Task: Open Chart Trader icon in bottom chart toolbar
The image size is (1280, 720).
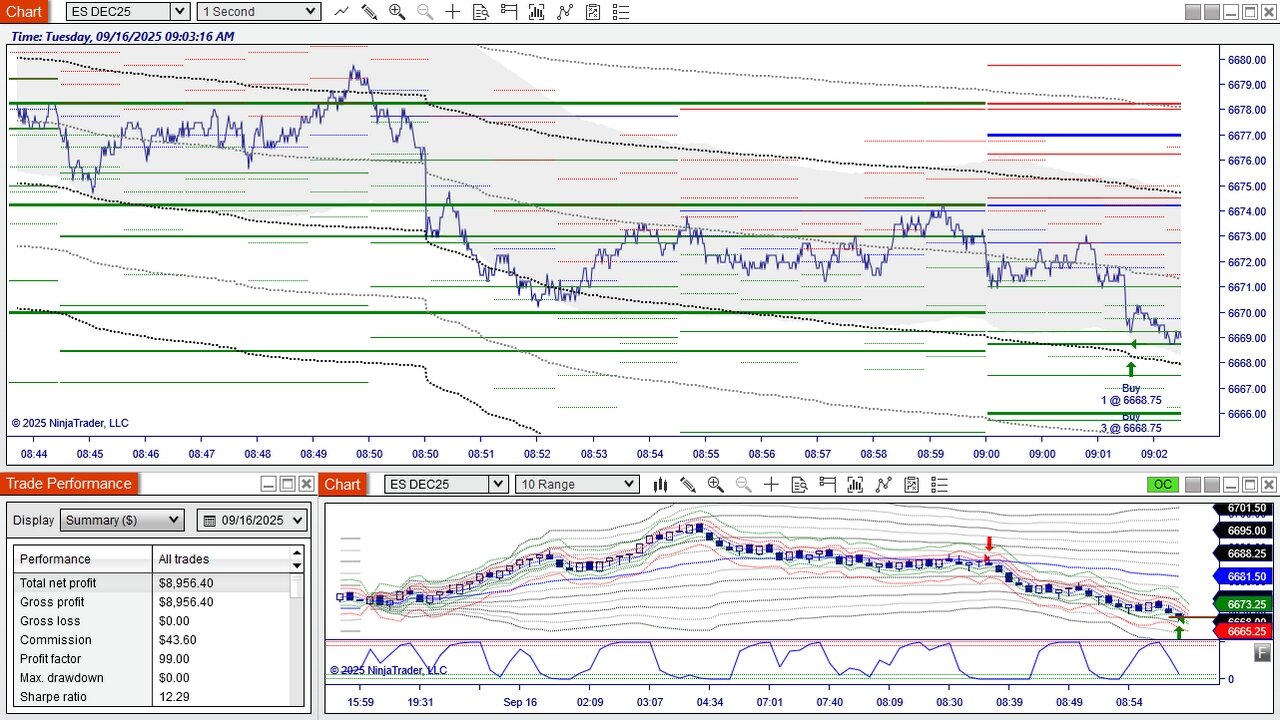Action: (827, 485)
